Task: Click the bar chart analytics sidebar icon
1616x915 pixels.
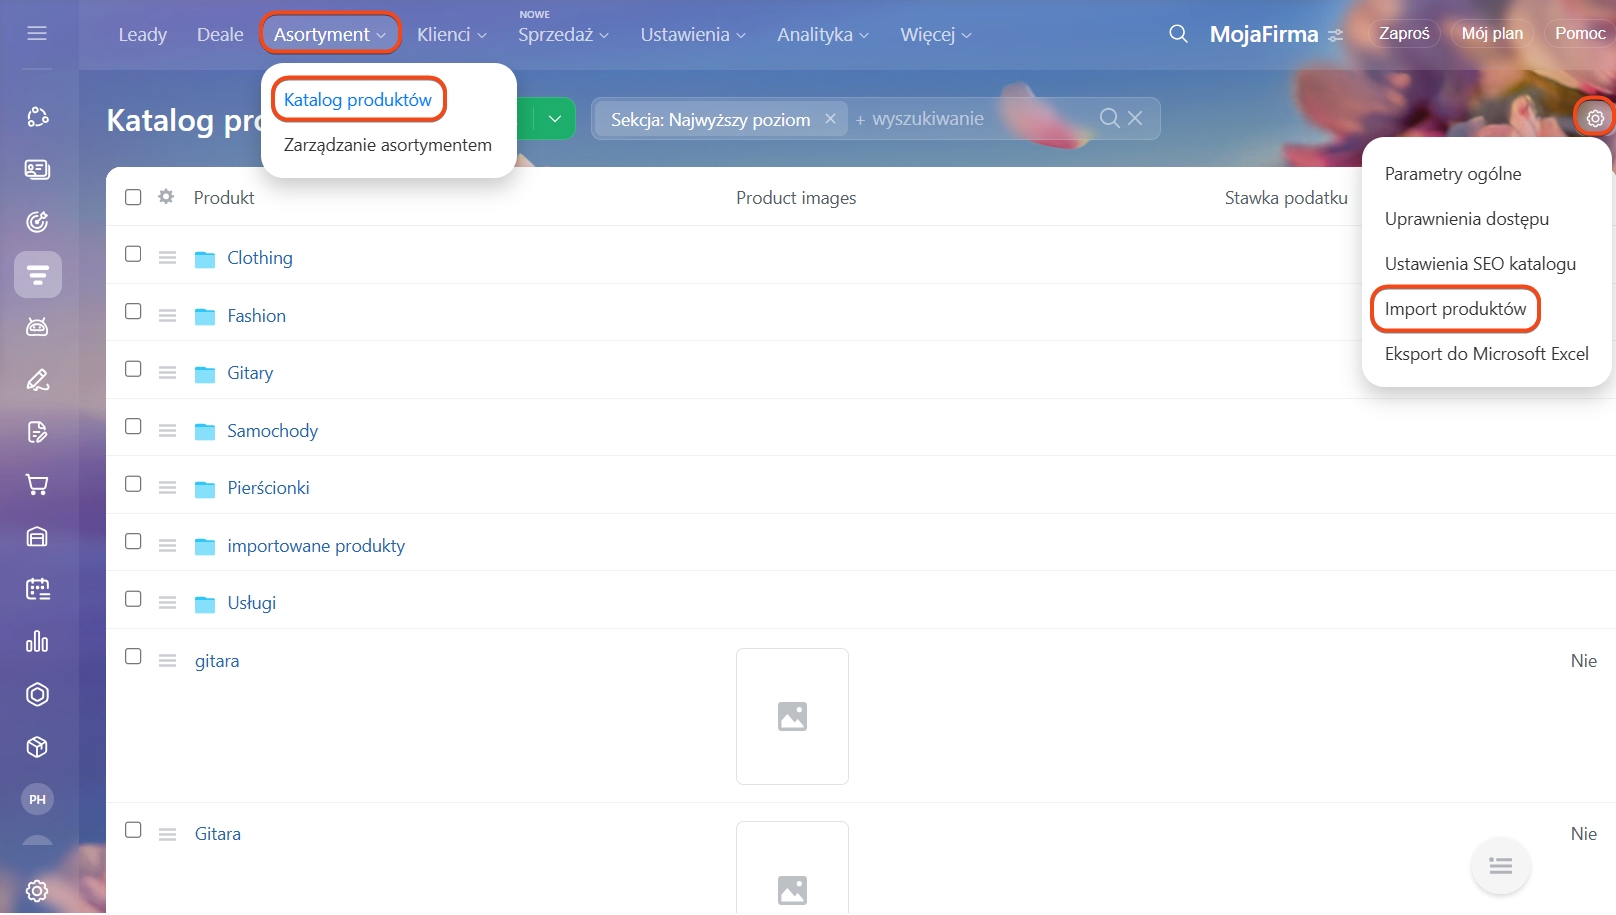Action: tap(37, 642)
